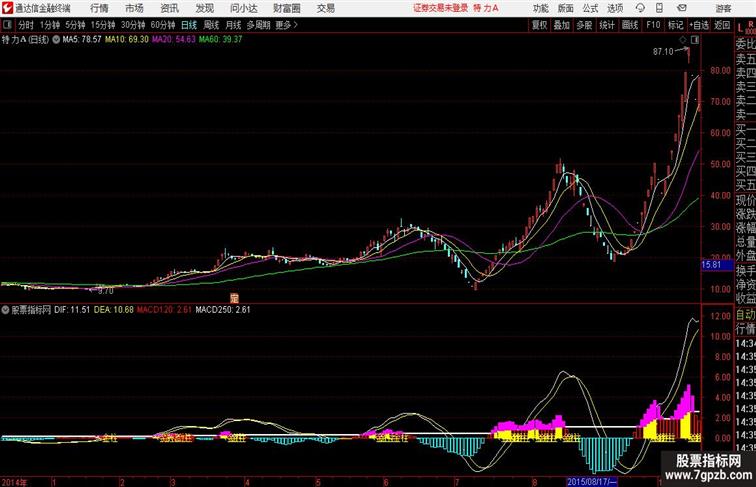Click the 复权 toolbar button
The width and height of the screenshot is (756, 487).
(539, 25)
